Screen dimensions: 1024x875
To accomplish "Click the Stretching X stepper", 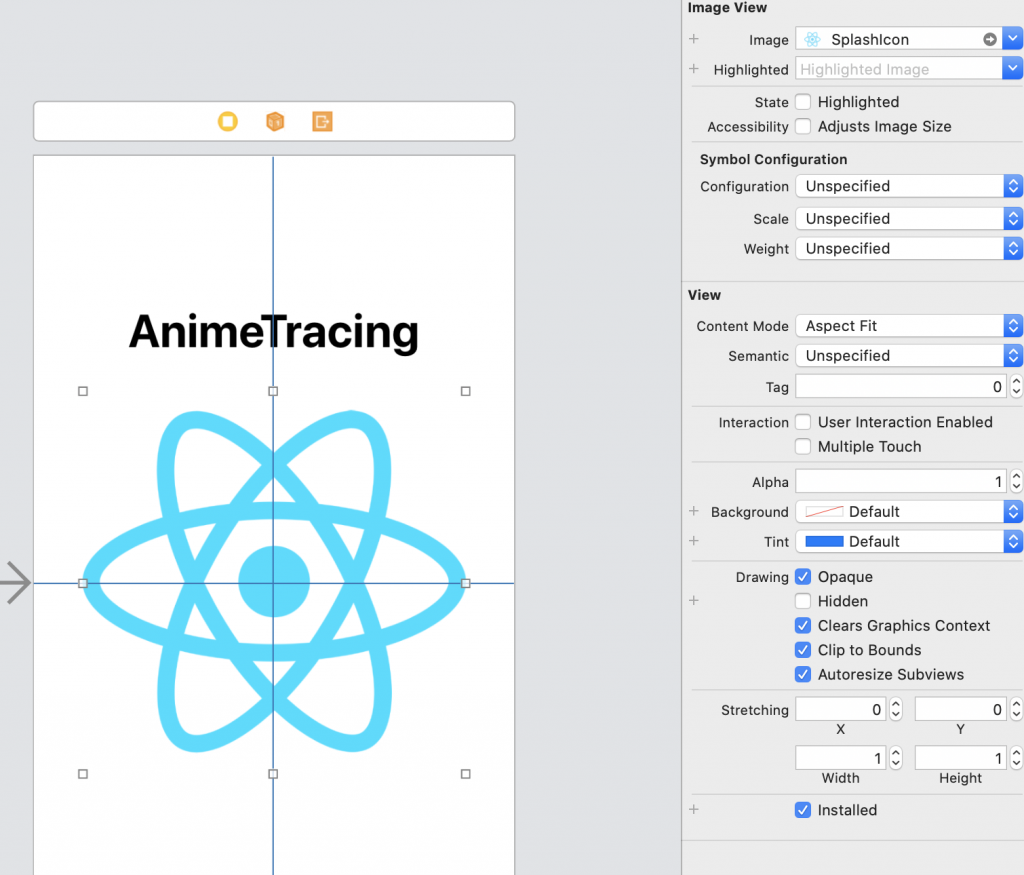I will click(x=896, y=709).
